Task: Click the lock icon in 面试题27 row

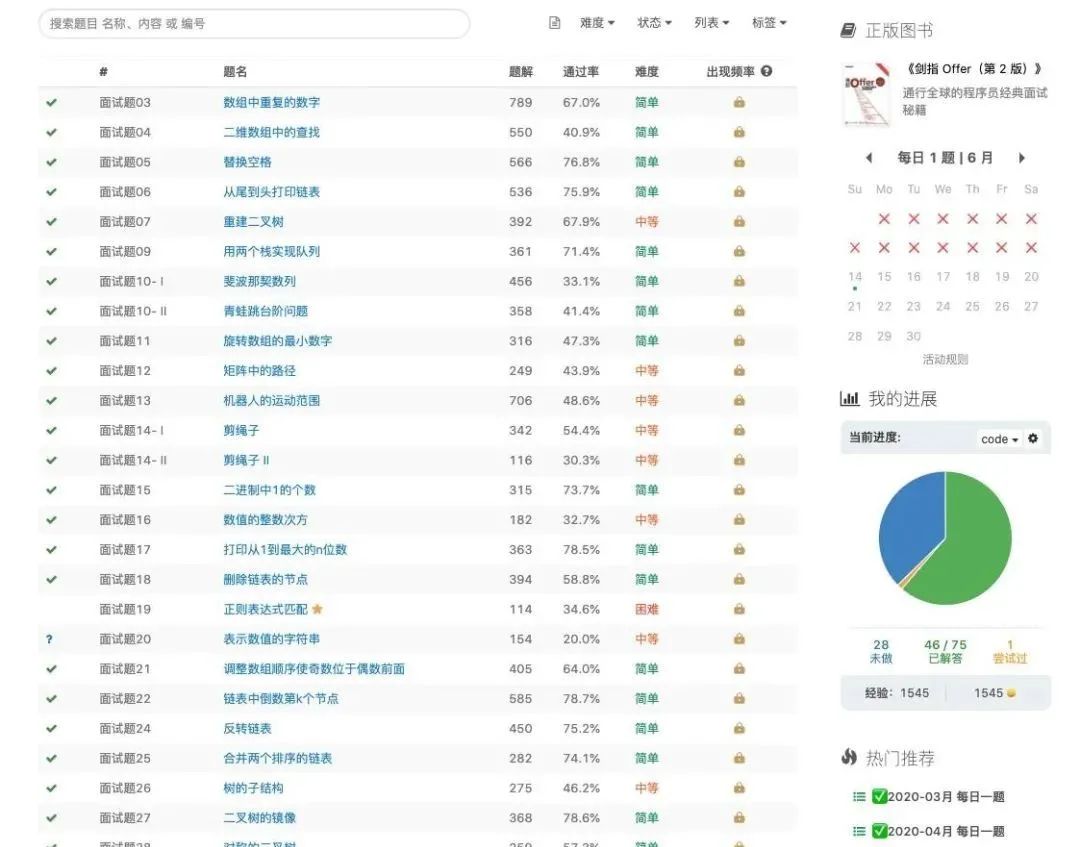Action: click(739, 818)
